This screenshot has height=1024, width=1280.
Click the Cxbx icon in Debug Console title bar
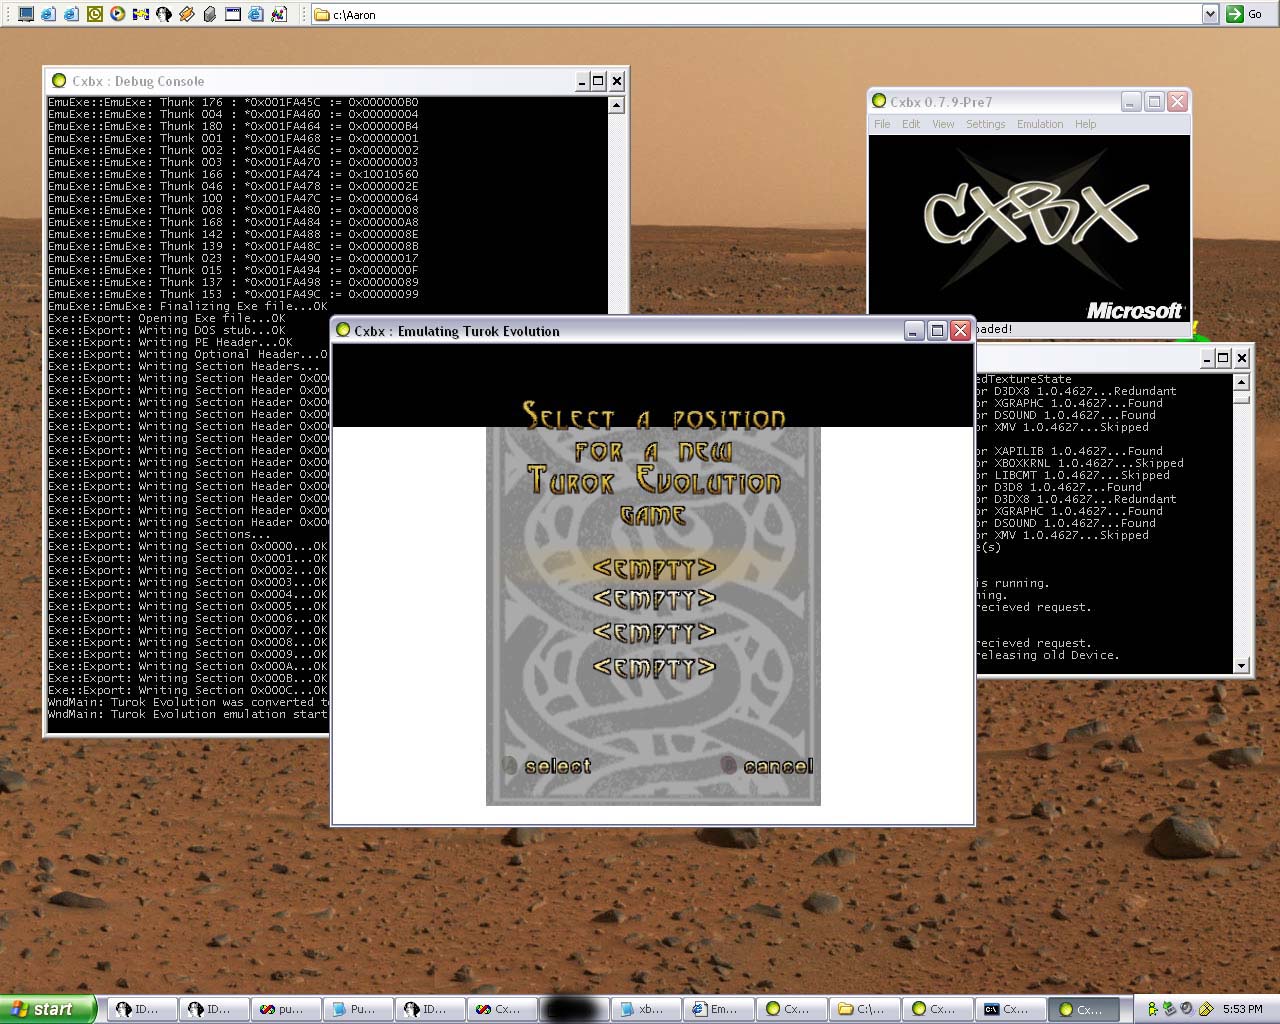click(59, 81)
